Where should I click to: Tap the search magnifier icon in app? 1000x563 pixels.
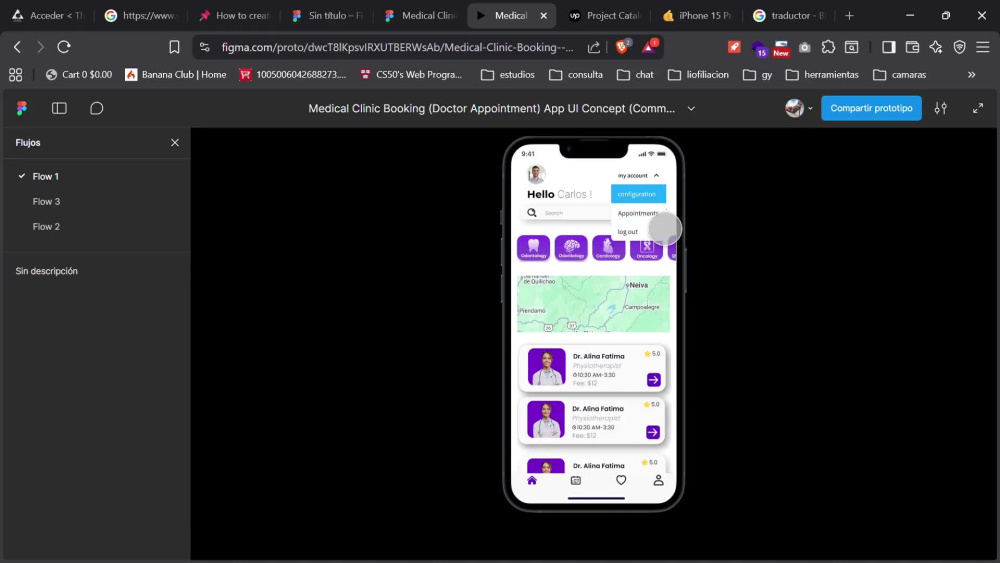coord(532,213)
